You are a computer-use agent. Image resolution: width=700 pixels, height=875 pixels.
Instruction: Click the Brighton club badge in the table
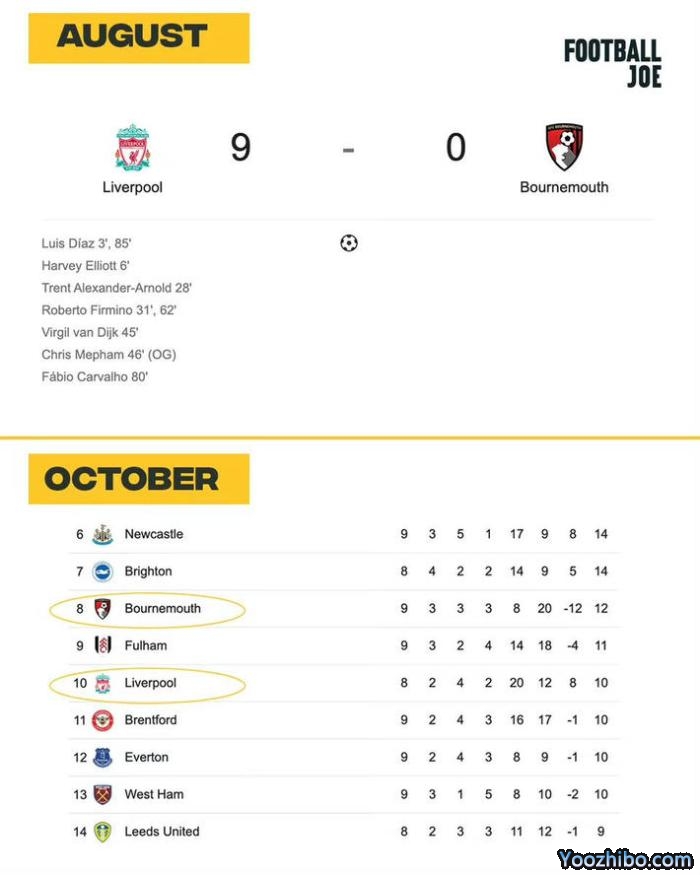[102, 571]
